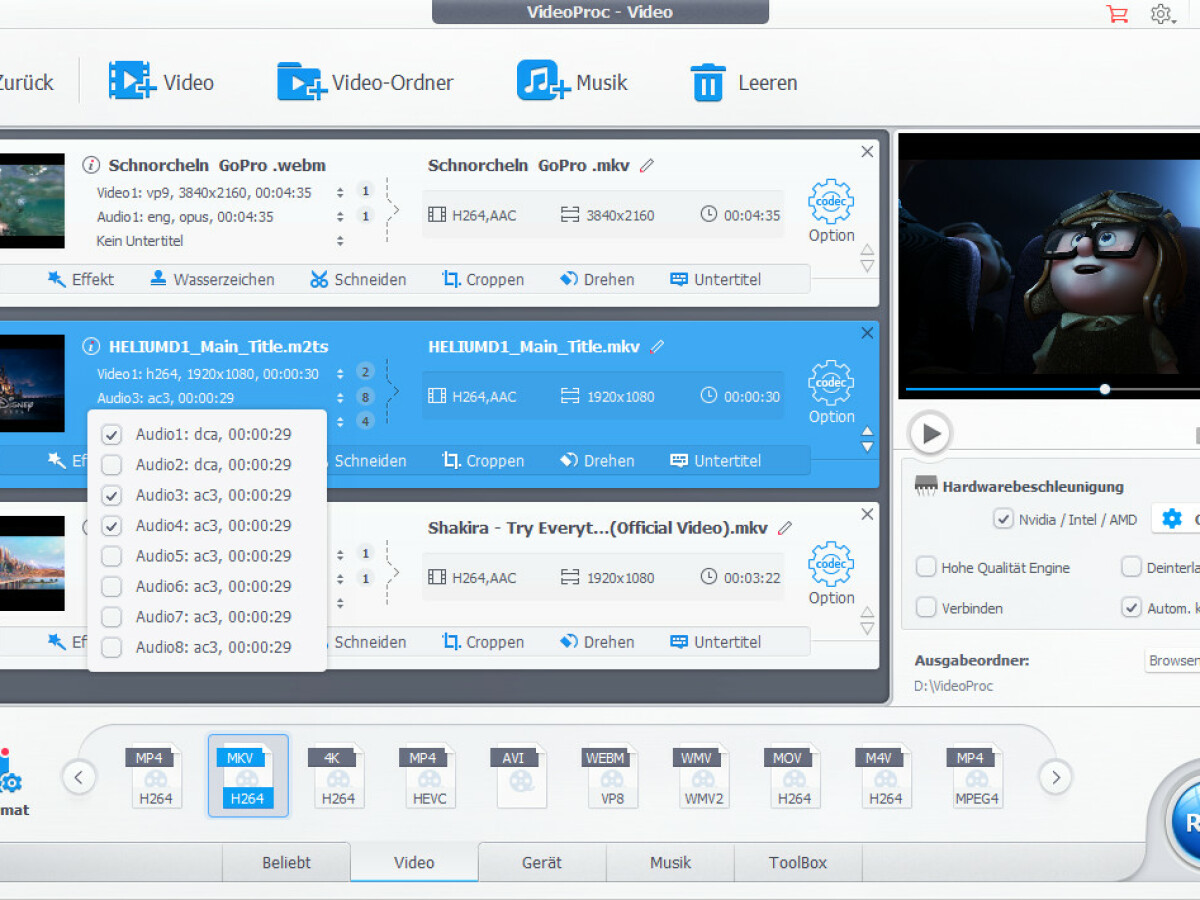
Task: Open the ToolBox tab
Action: click(797, 862)
